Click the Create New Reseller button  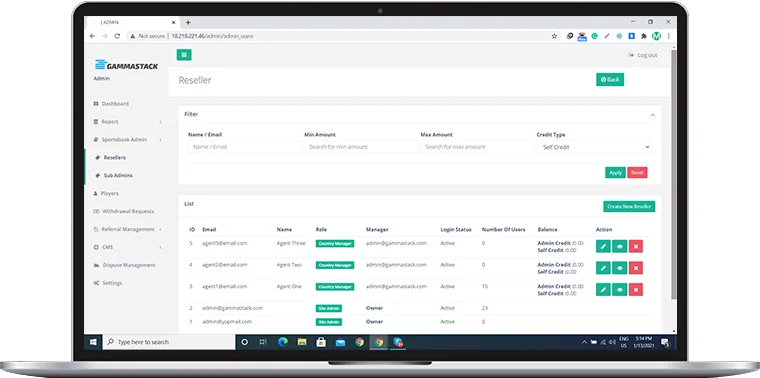(629, 206)
